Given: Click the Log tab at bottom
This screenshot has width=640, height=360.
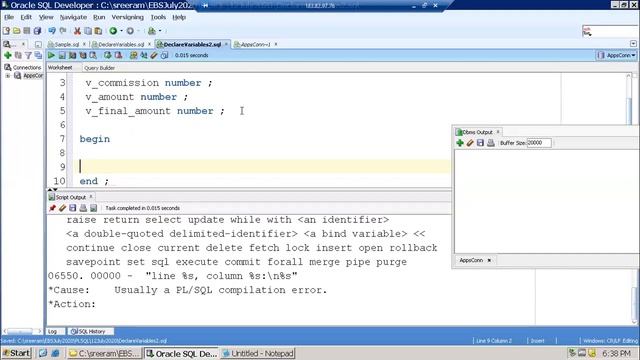Looking at the screenshot, I should [x=52, y=331].
